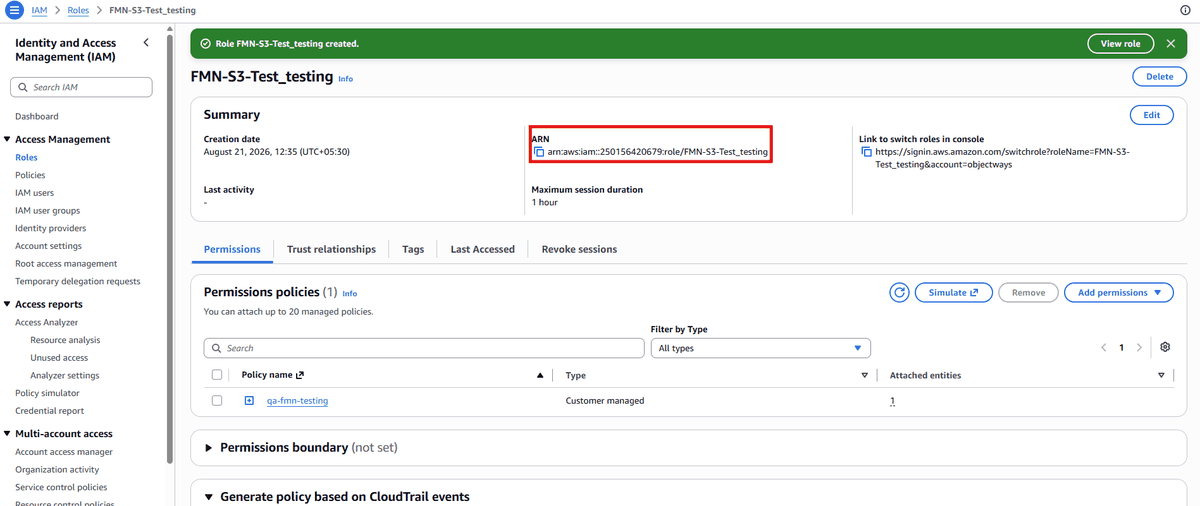Open Credential report in the sidebar
This screenshot has width=1200, height=506.
49,411
